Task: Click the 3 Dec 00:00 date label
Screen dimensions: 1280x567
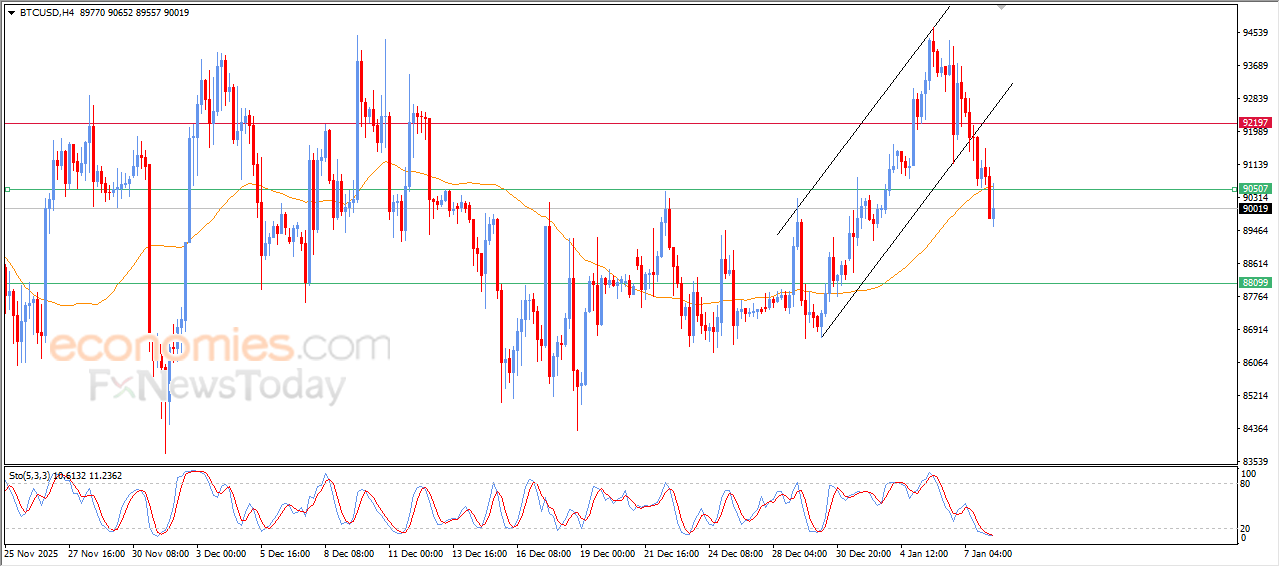Action: coord(223,552)
